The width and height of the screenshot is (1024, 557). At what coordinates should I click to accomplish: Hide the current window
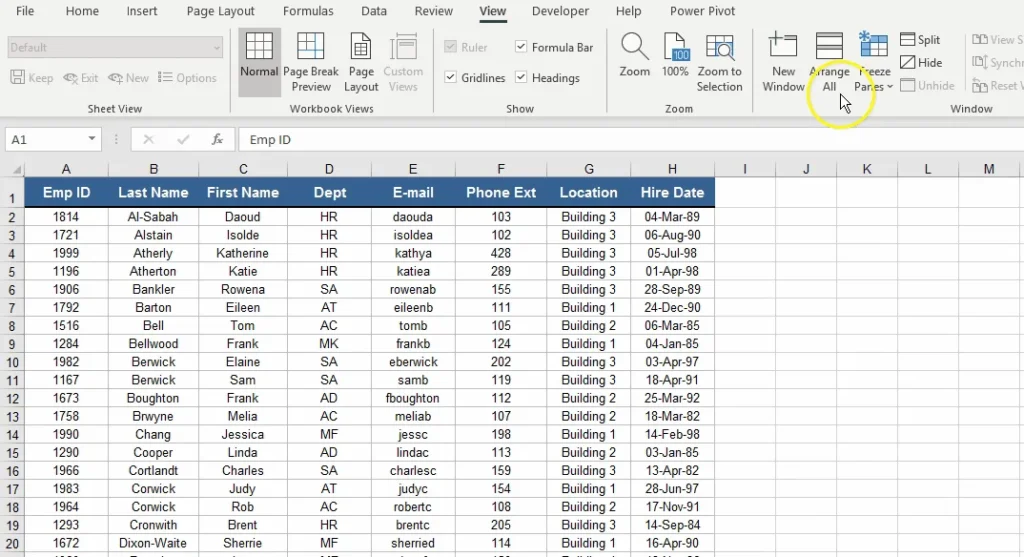(921, 63)
